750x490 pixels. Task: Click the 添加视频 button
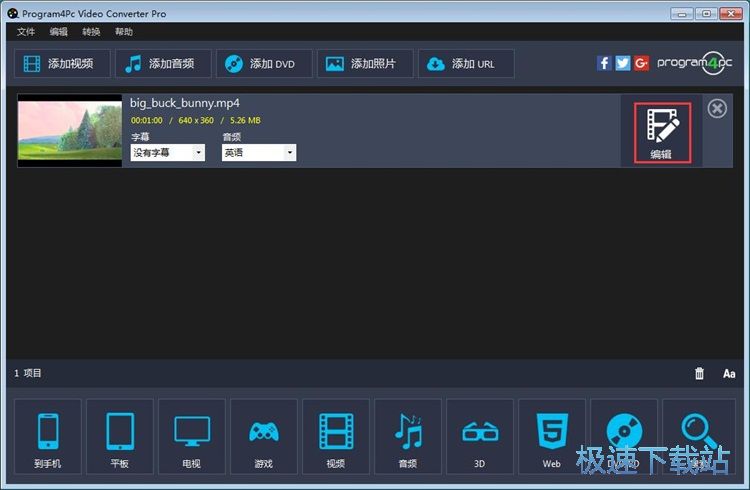62,64
